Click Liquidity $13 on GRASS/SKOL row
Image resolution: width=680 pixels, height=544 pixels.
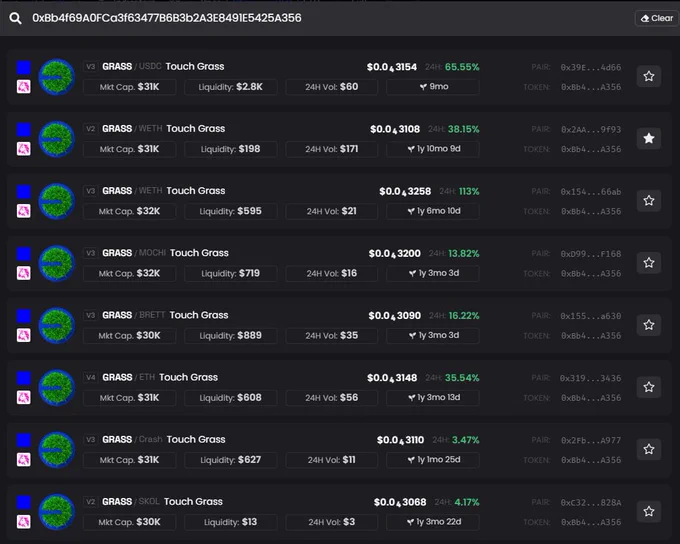[x=230, y=522]
